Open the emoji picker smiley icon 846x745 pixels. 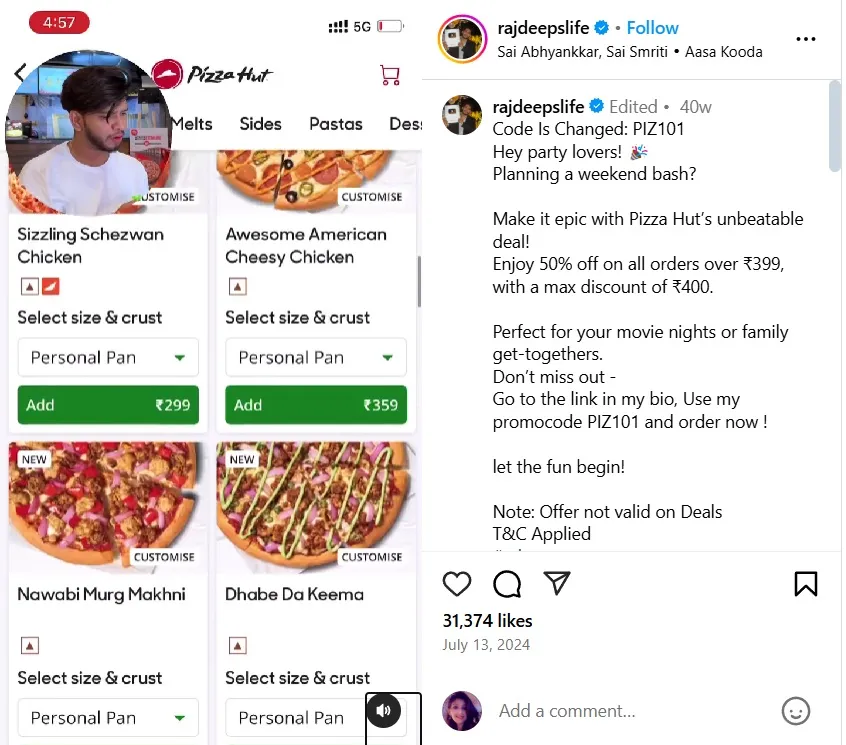tap(795, 711)
